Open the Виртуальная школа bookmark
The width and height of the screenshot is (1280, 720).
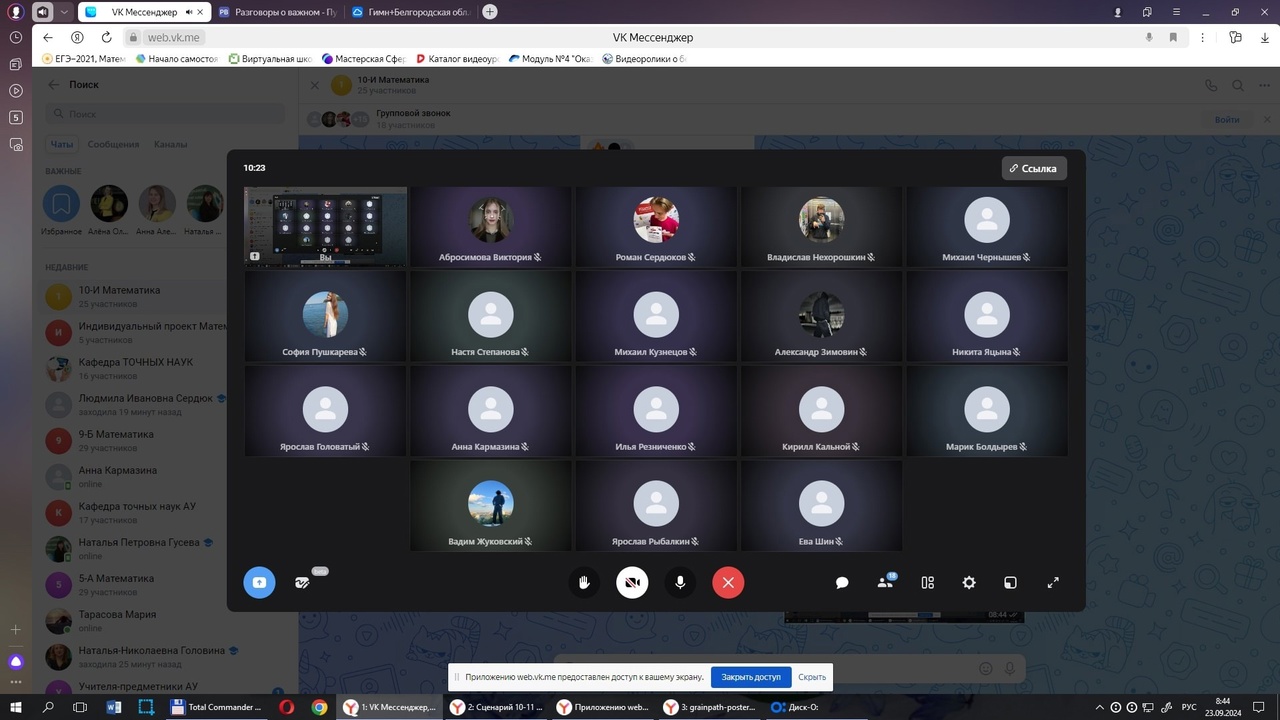click(270, 59)
